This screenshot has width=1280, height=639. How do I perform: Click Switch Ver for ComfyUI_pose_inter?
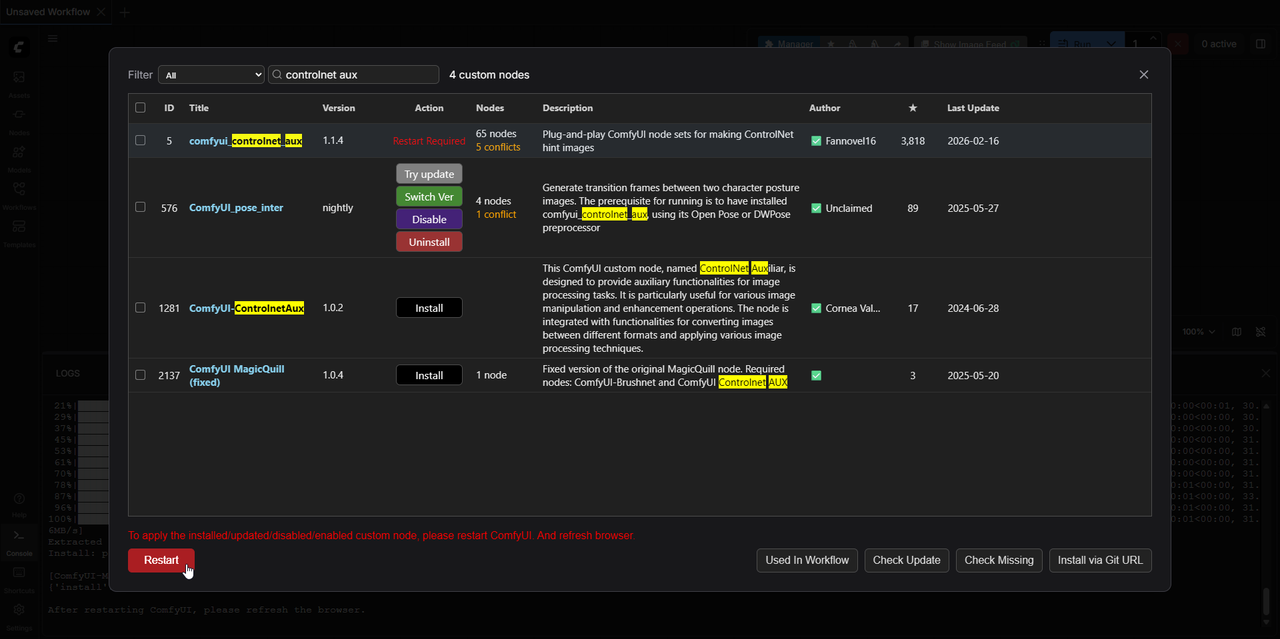pos(429,197)
